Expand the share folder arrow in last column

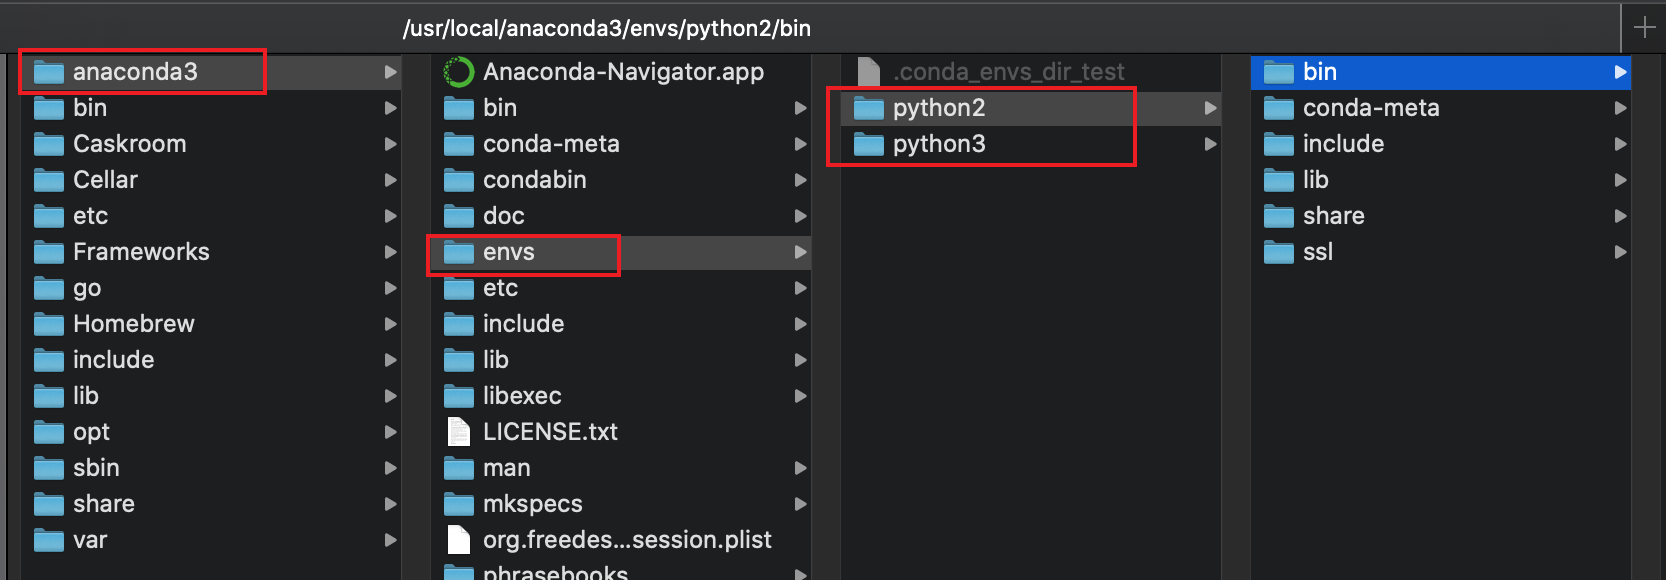[1620, 216]
